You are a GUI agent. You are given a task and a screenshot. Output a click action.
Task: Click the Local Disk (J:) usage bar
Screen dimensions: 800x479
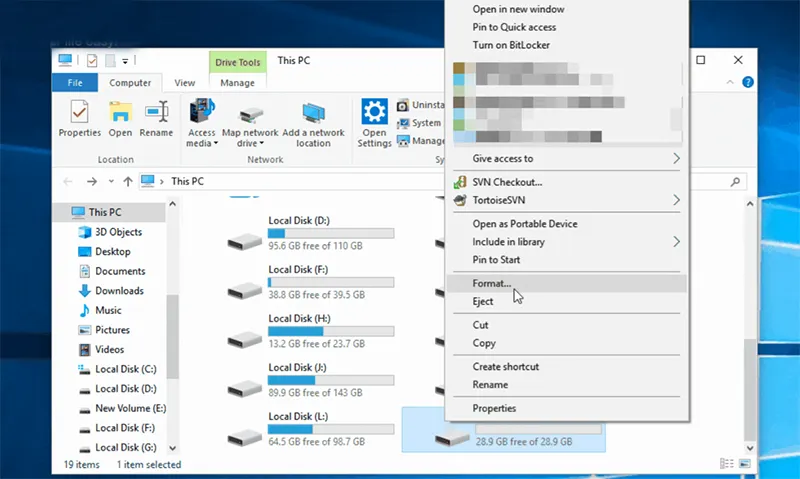click(331, 381)
